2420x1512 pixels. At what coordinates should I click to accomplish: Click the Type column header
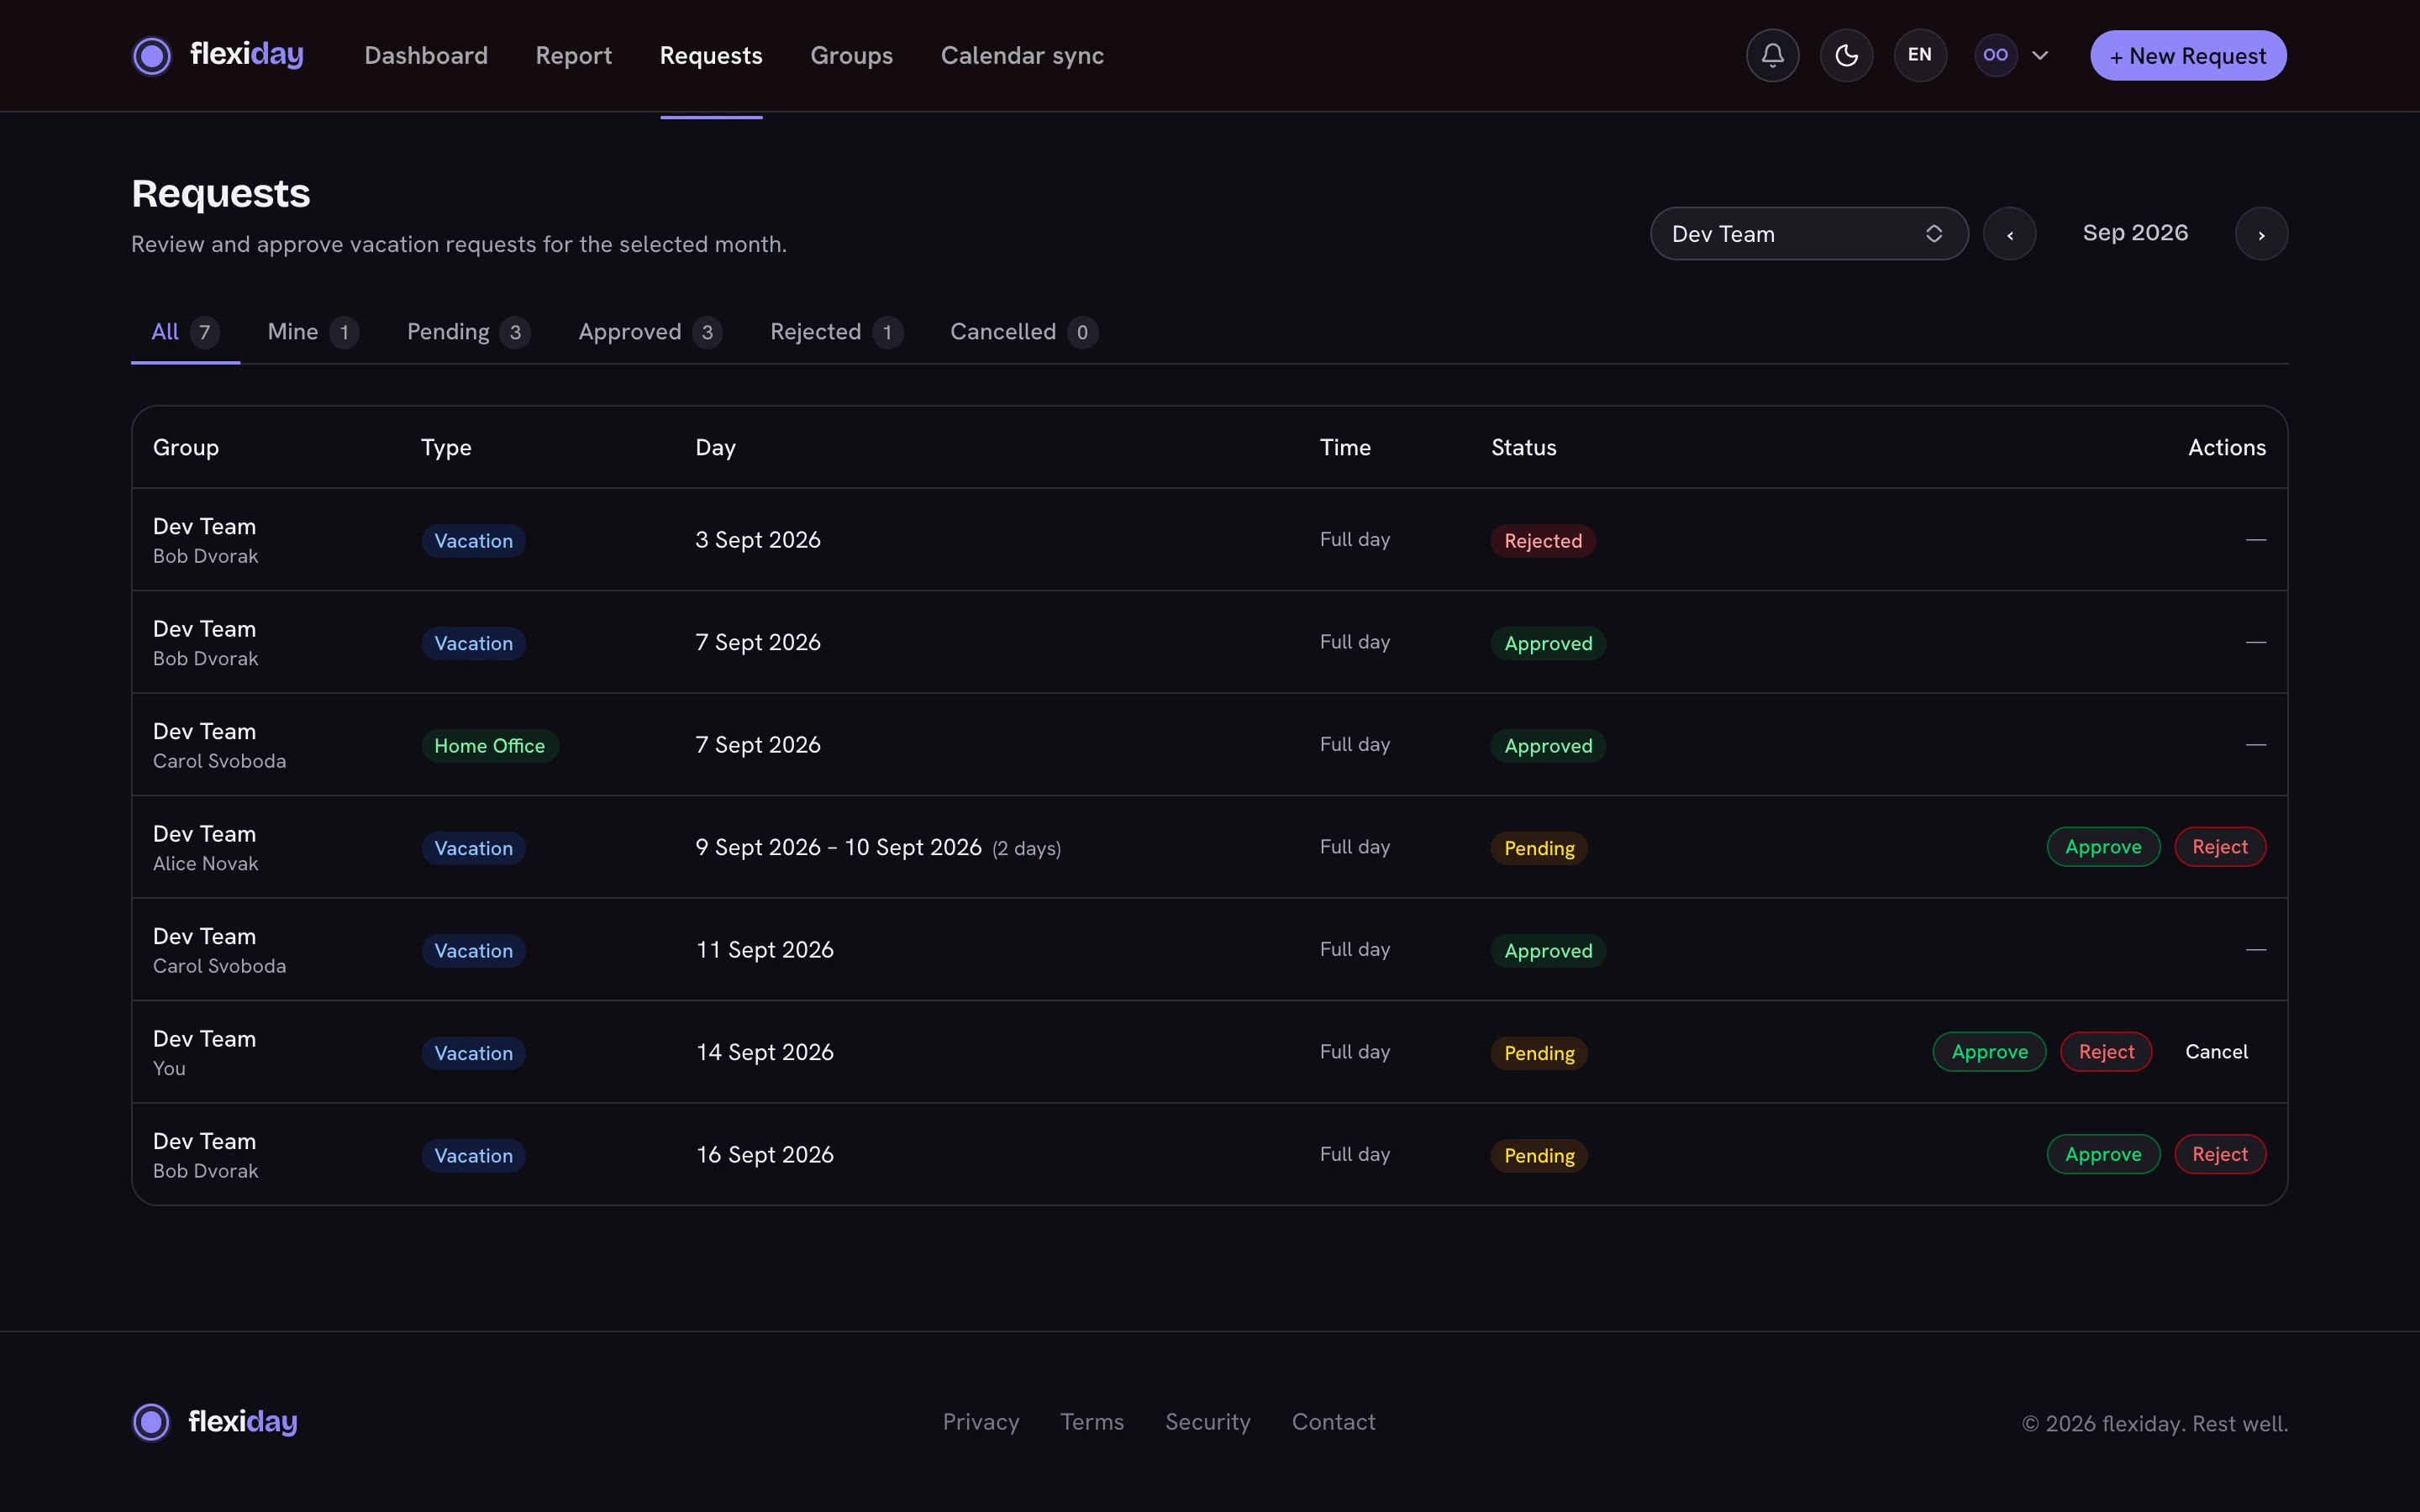tap(446, 447)
